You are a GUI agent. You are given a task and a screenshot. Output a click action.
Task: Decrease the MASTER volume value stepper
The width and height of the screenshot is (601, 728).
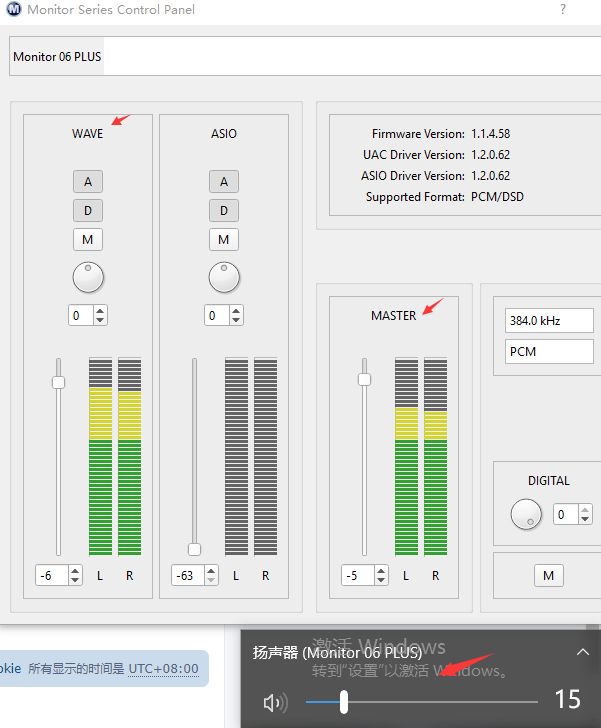pos(382,580)
